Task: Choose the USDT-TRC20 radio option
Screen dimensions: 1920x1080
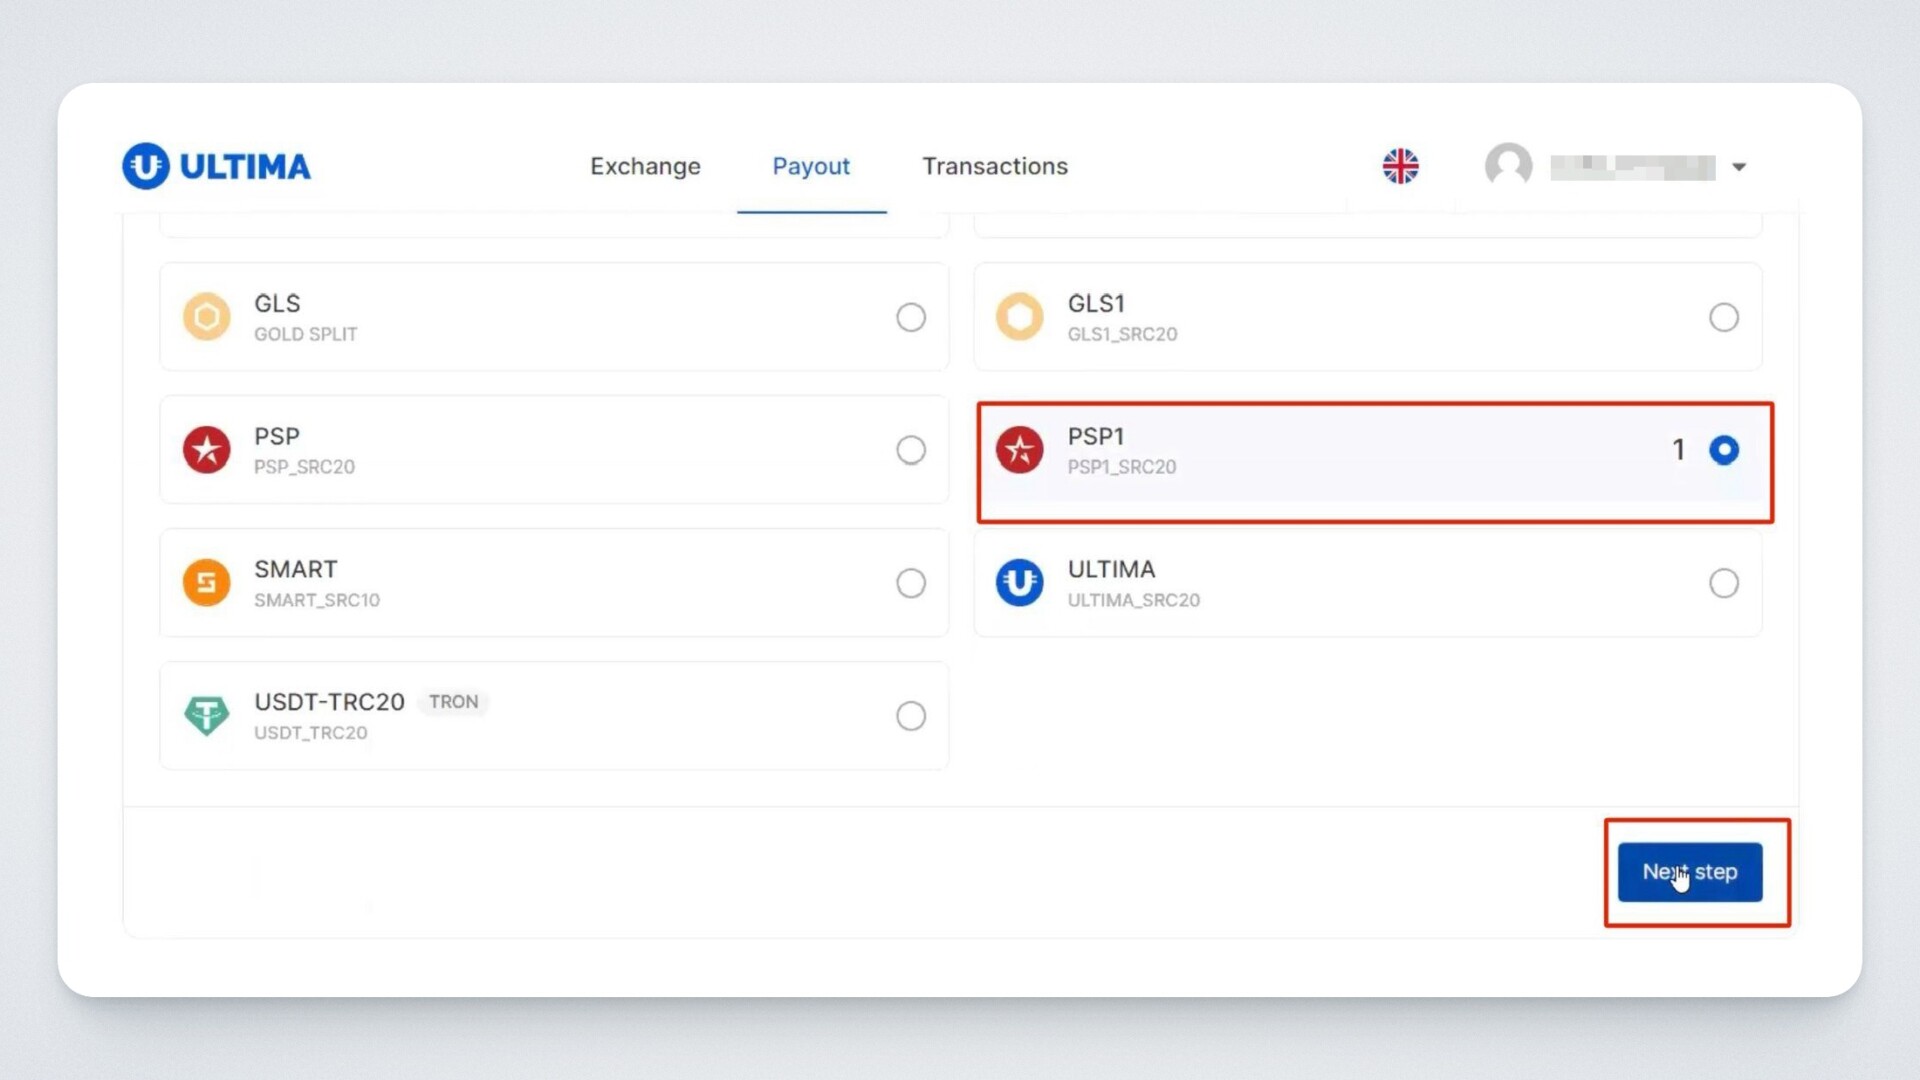Action: (x=910, y=716)
